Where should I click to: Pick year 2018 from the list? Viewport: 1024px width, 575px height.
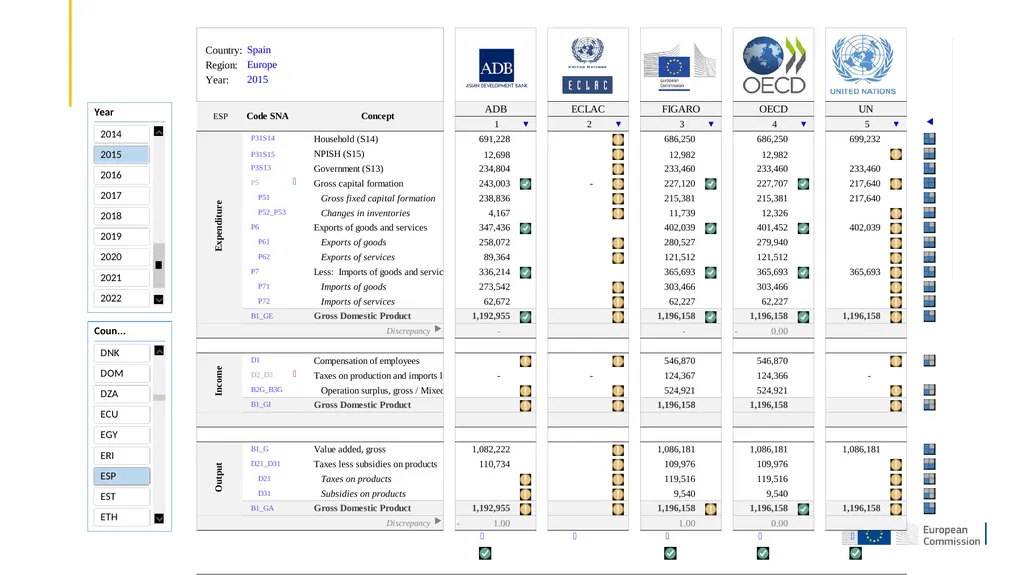coord(121,216)
